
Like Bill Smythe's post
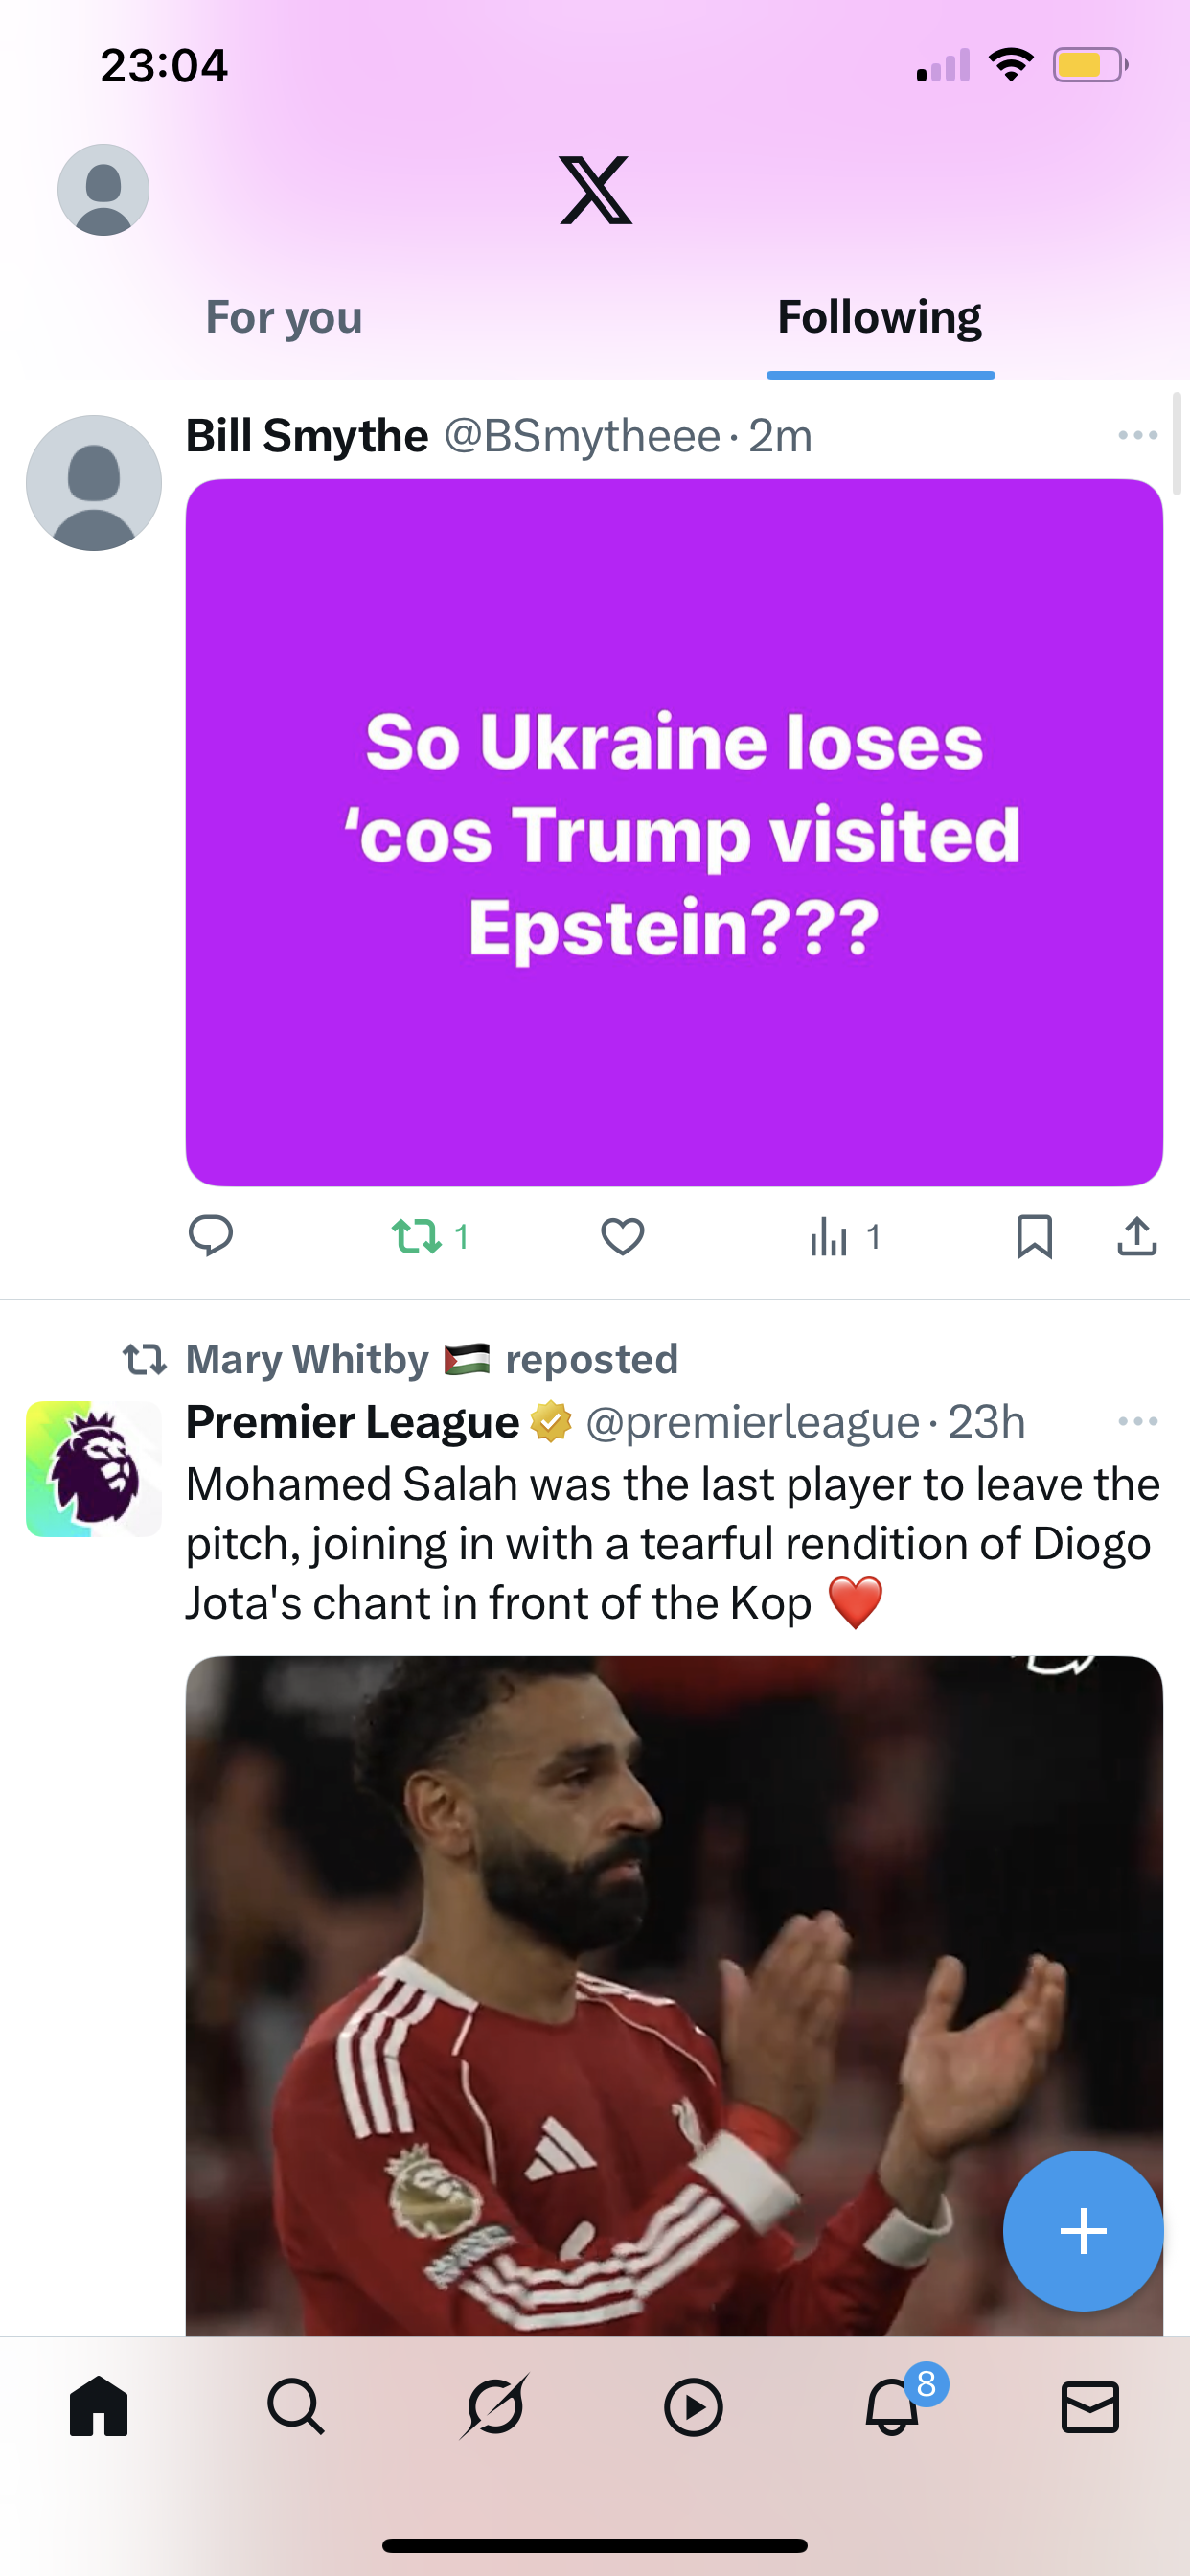[622, 1237]
